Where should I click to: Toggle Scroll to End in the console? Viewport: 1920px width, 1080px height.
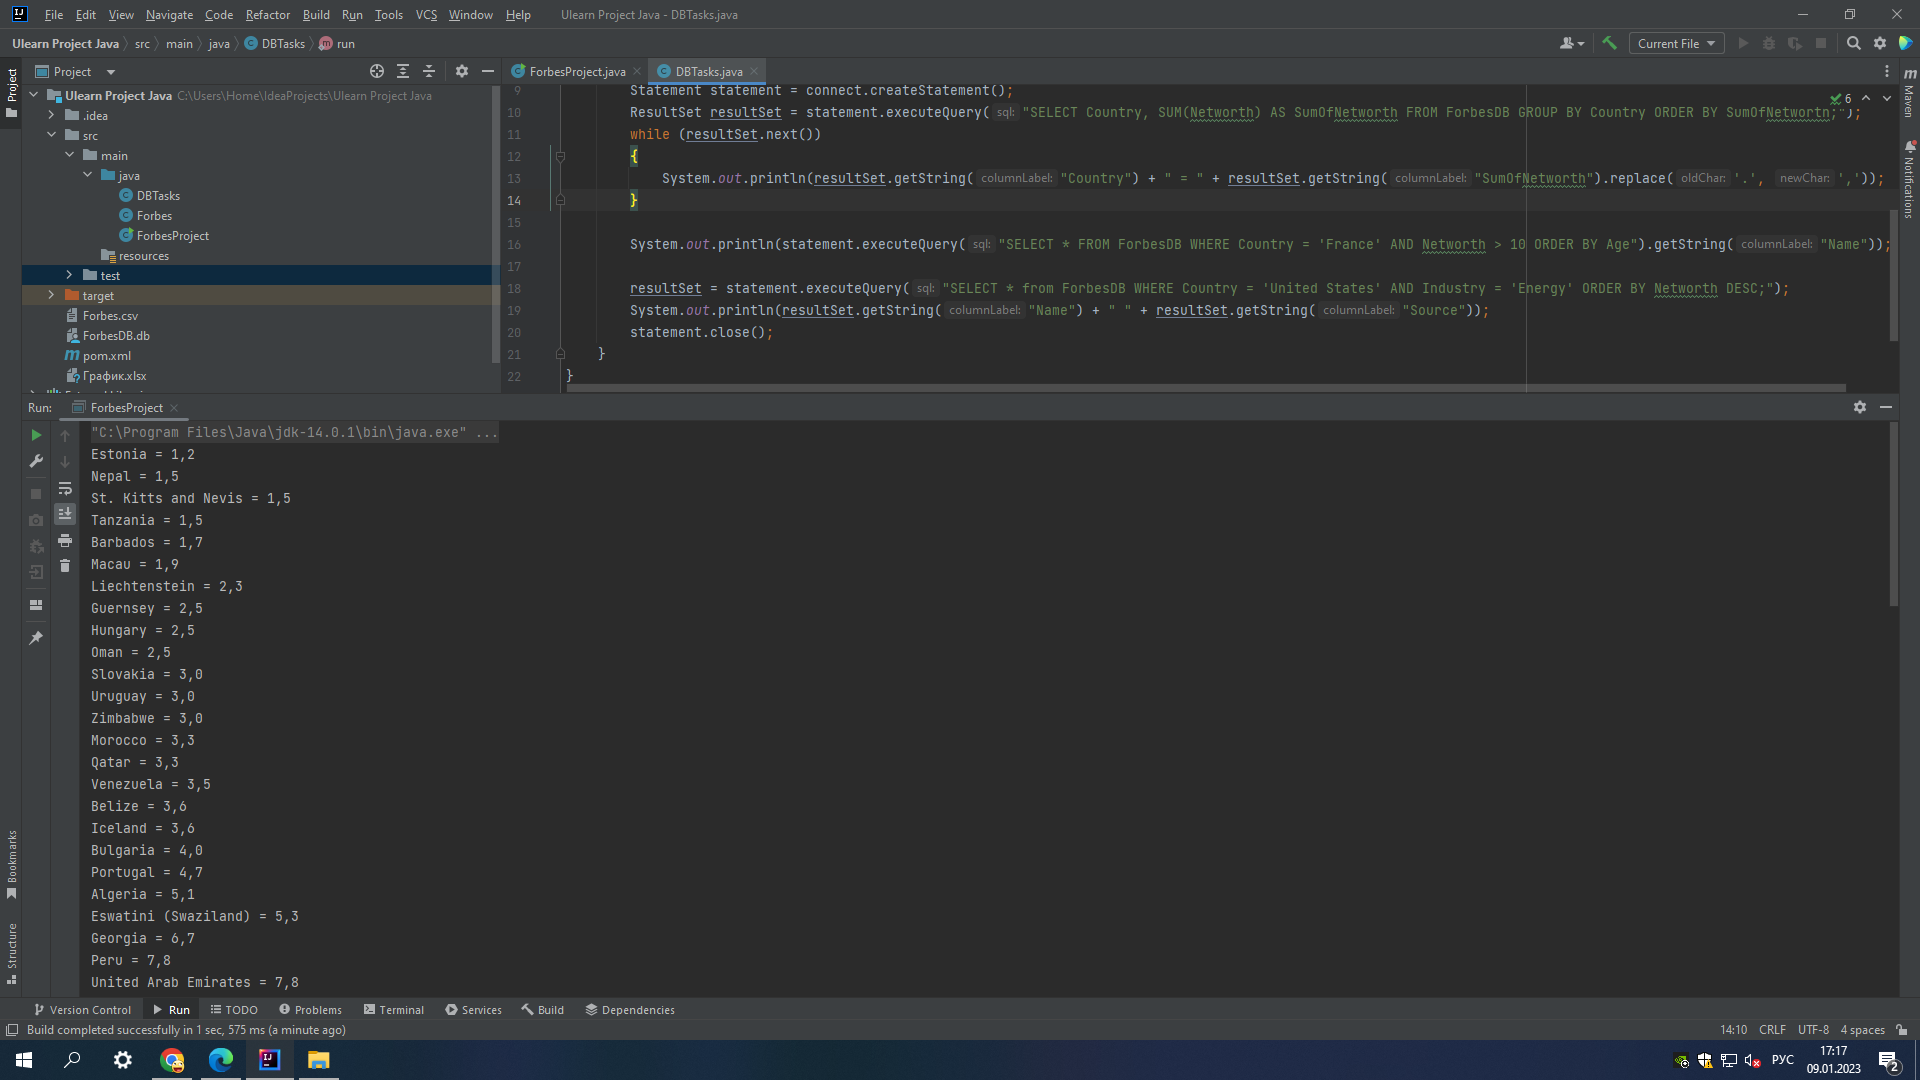pyautogui.click(x=65, y=515)
